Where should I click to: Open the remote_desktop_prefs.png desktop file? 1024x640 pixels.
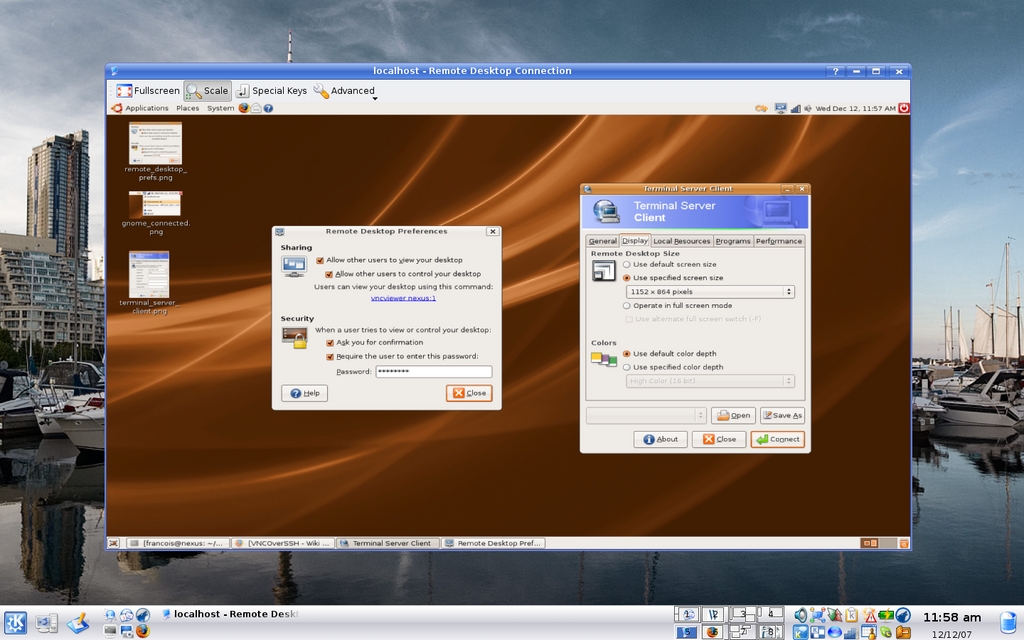point(155,144)
